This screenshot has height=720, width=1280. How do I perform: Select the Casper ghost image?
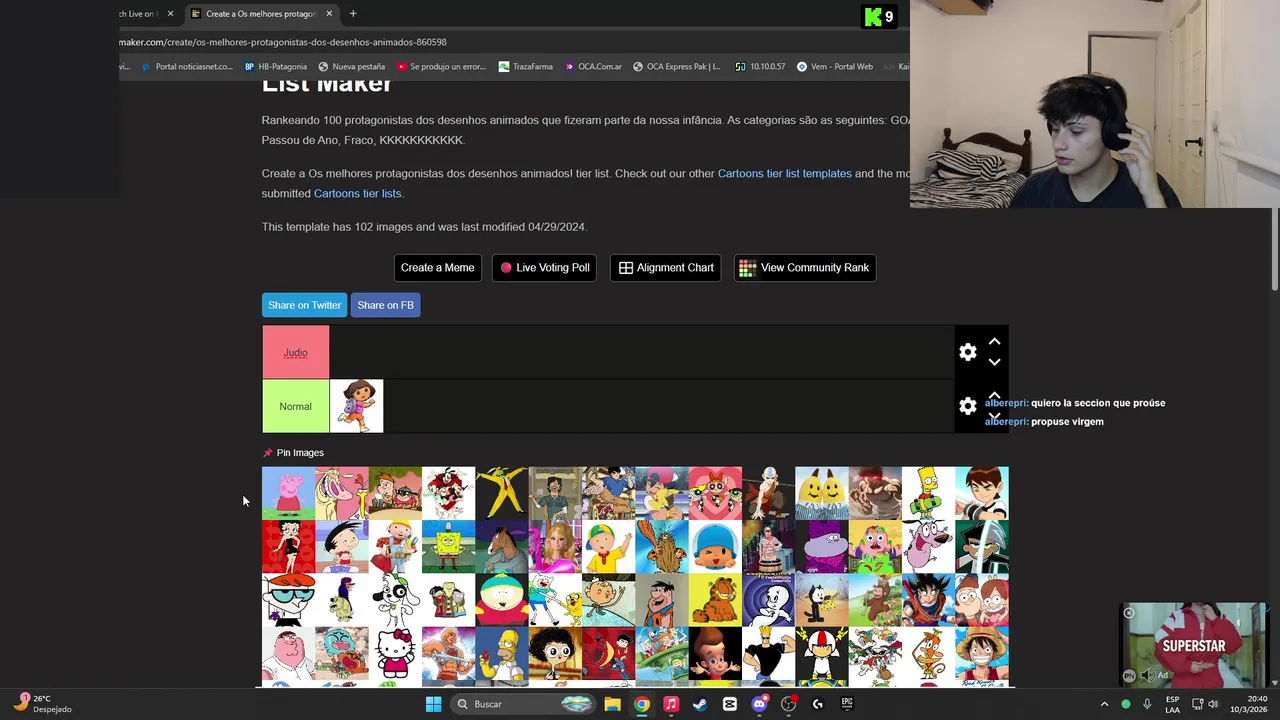point(768,600)
